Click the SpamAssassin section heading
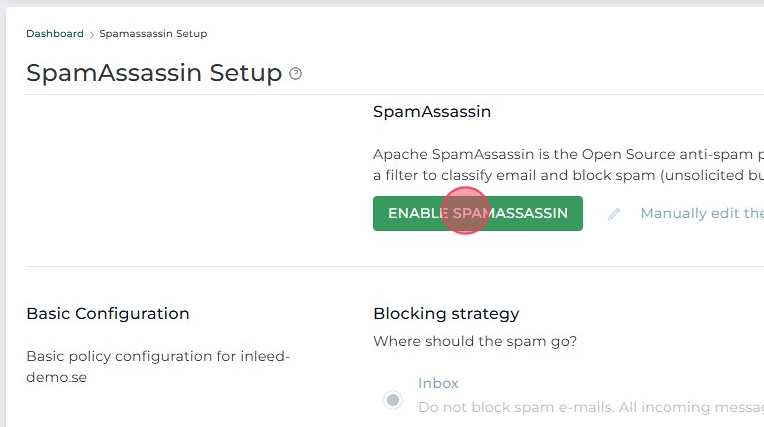The image size is (764, 427). tap(432, 112)
